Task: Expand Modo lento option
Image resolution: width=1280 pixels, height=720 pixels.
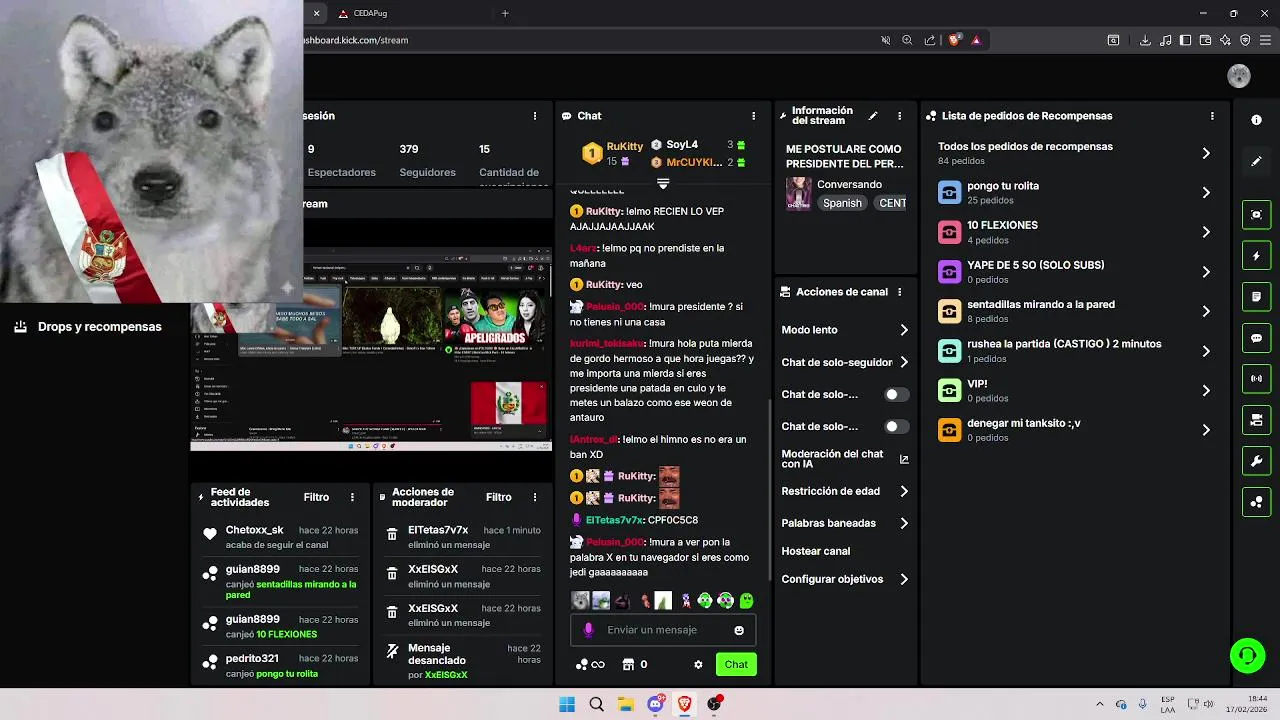Action: pos(904,330)
